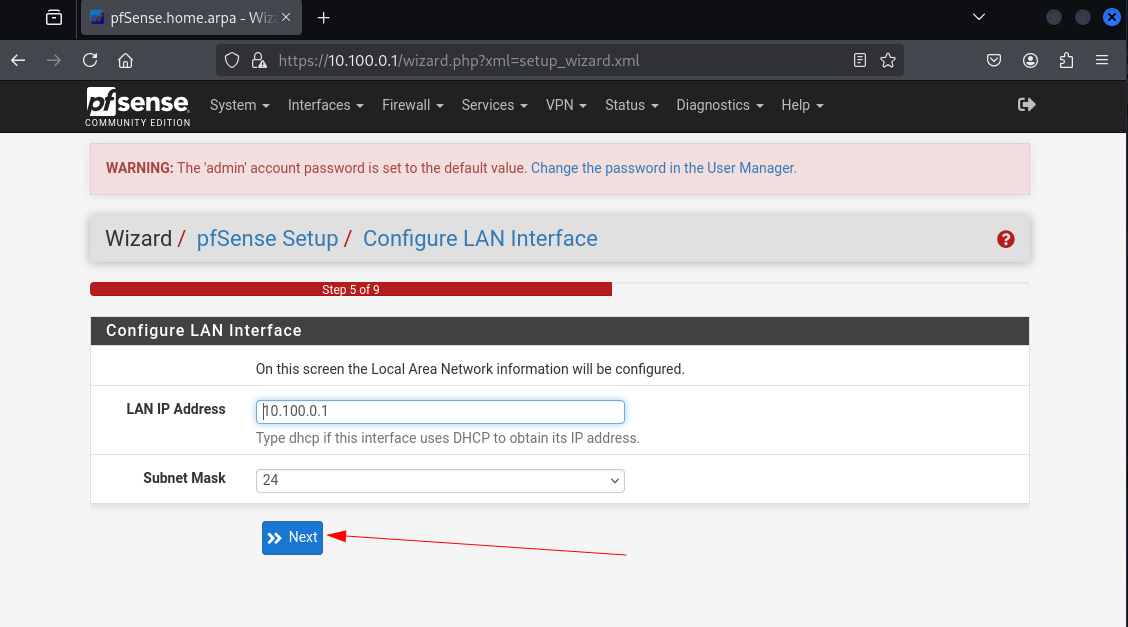Open the Services menu
The height and width of the screenshot is (627, 1128).
point(494,105)
